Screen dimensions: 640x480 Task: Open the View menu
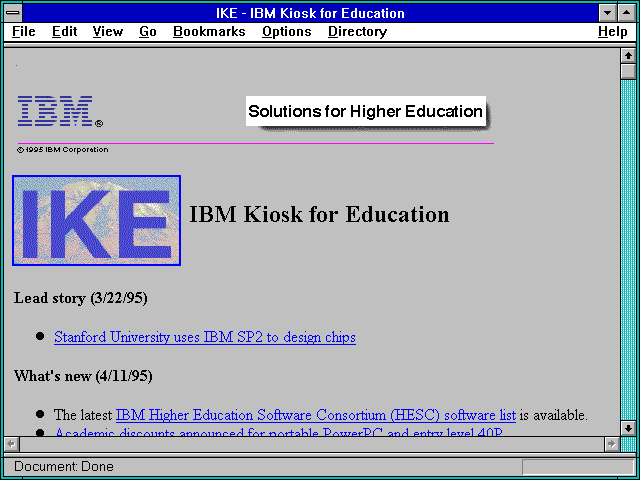click(x=107, y=32)
